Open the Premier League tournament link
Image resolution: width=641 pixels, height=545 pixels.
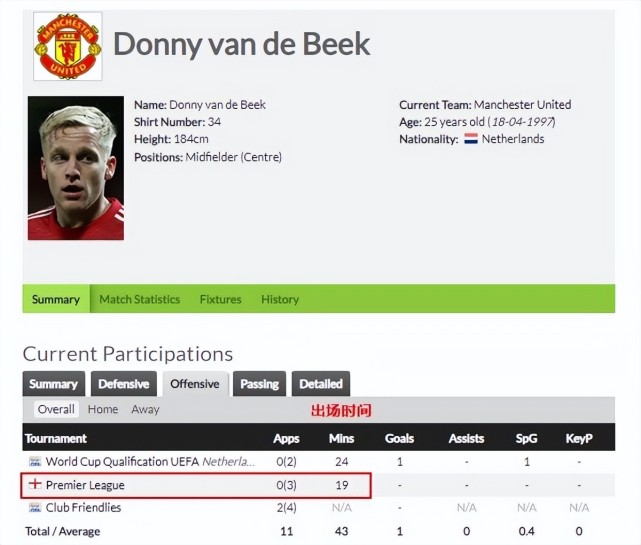point(85,485)
